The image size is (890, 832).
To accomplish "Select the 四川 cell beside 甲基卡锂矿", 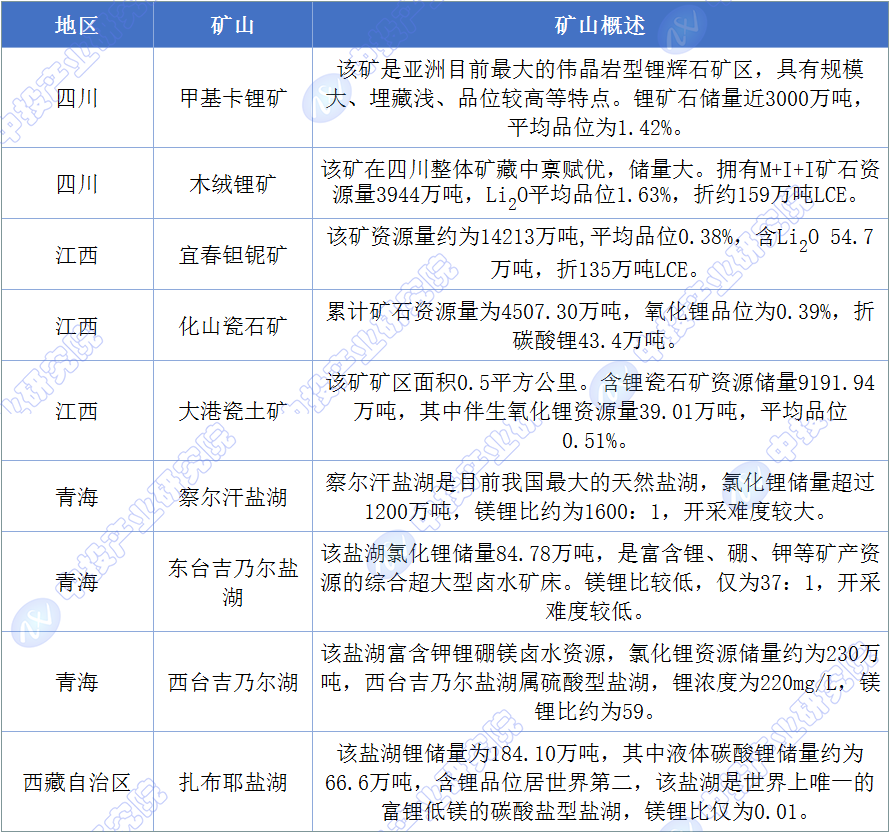I will [x=77, y=99].
